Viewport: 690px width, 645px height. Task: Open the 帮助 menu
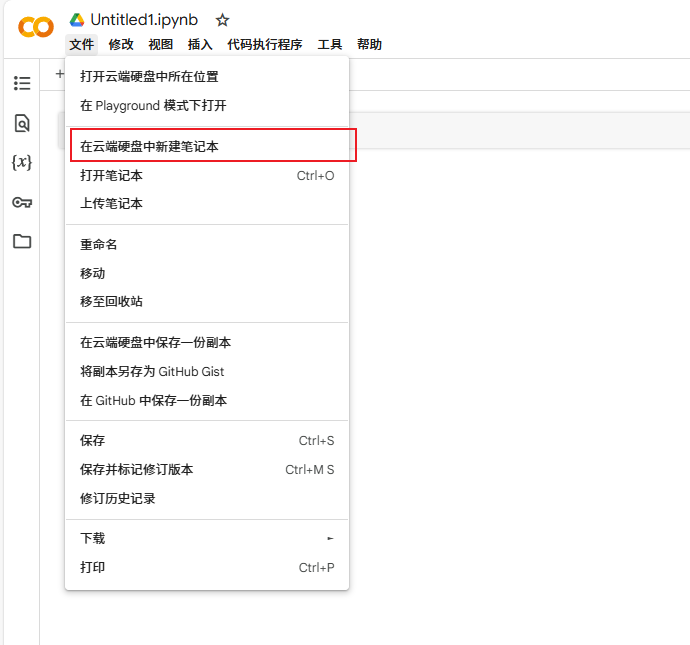coord(369,44)
